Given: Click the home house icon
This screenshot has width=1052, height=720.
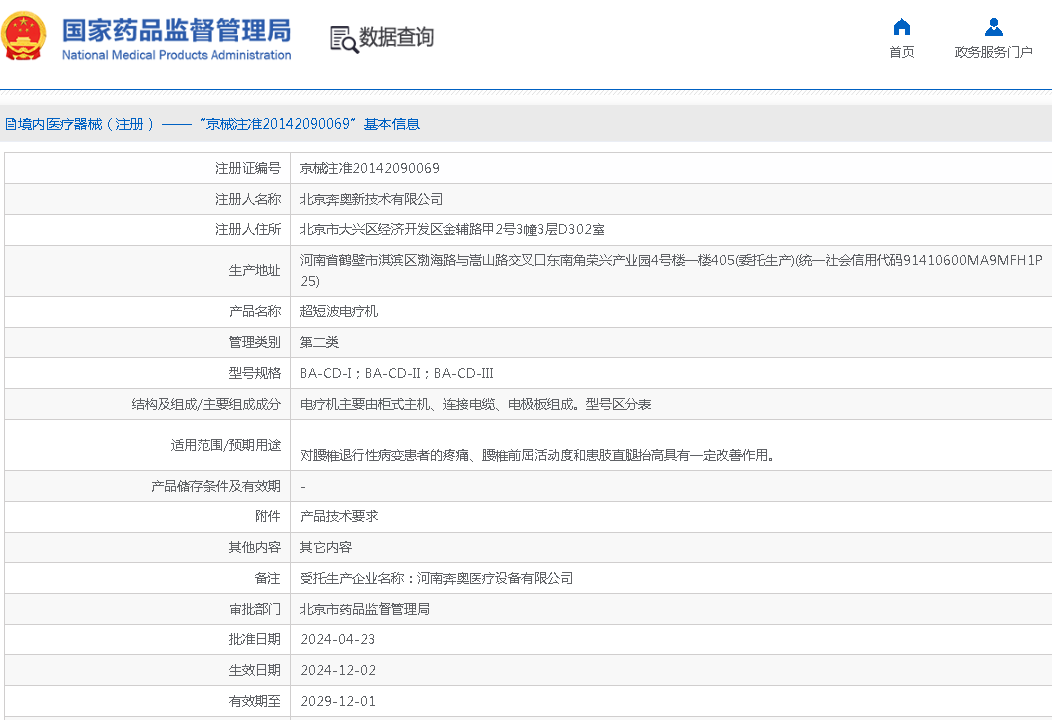Looking at the screenshot, I should 901,27.
